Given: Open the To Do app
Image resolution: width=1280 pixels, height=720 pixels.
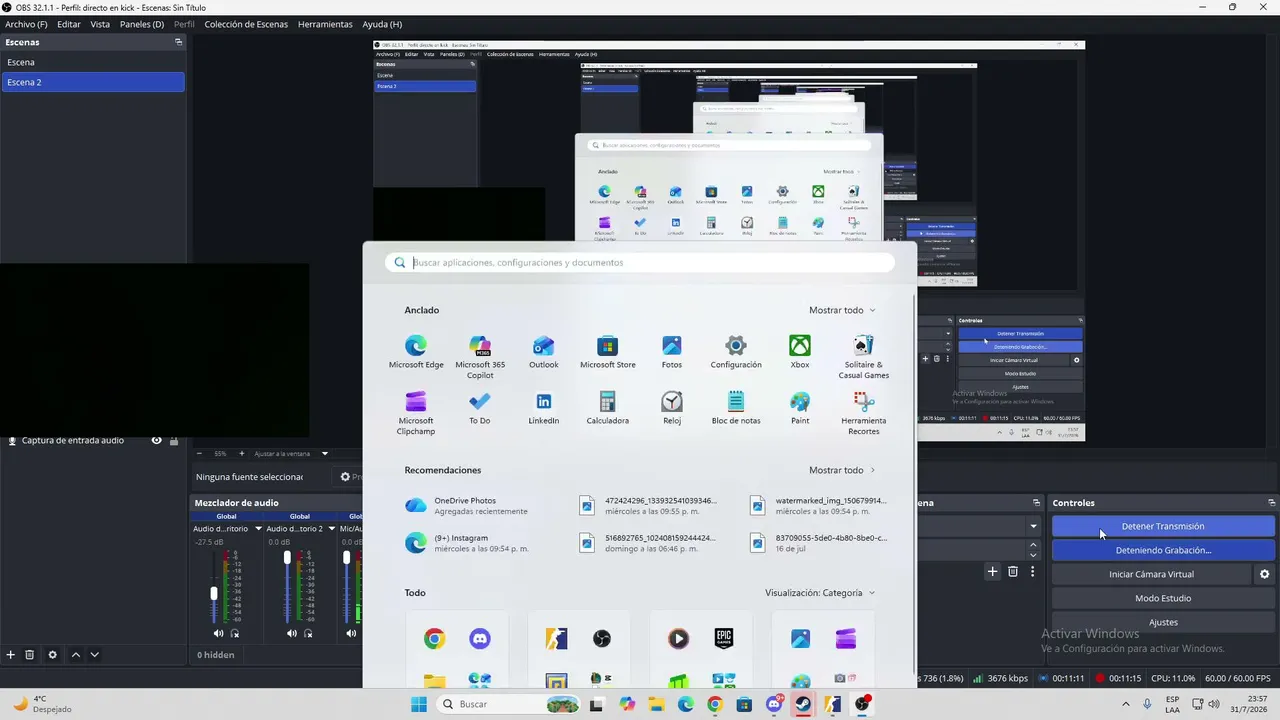Looking at the screenshot, I should 480,408.
